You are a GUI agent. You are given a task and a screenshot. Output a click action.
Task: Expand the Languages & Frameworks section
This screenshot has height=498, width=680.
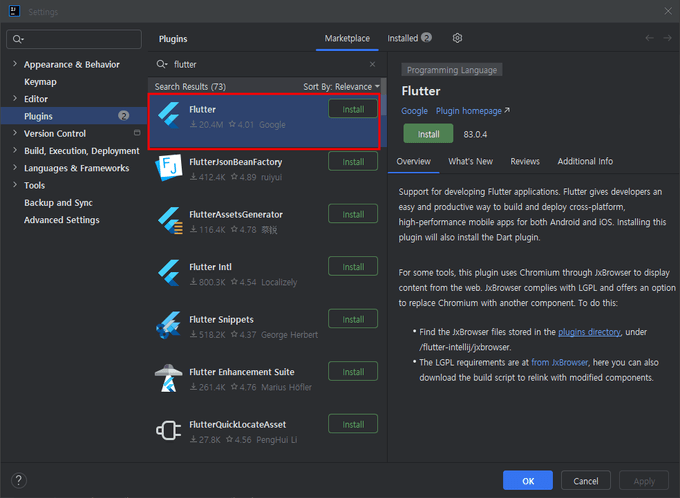14,168
